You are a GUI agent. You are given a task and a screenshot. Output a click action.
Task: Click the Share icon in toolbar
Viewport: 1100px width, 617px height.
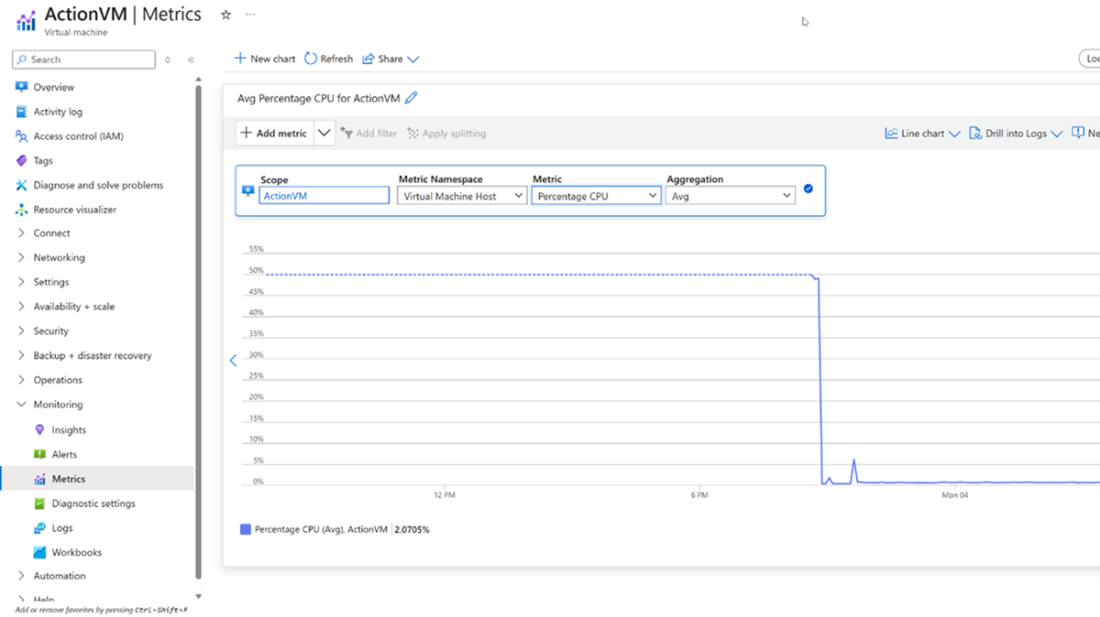[368, 59]
